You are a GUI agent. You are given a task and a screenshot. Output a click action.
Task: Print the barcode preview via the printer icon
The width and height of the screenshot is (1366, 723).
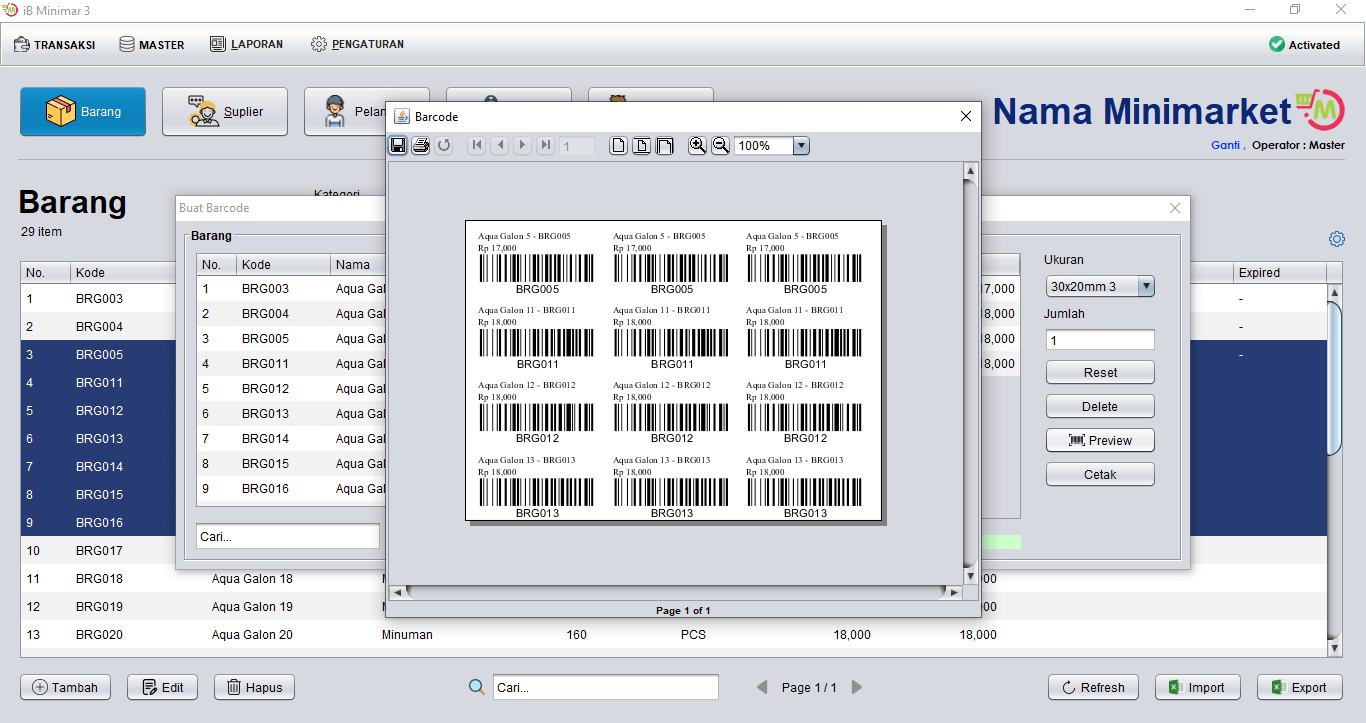pos(420,145)
